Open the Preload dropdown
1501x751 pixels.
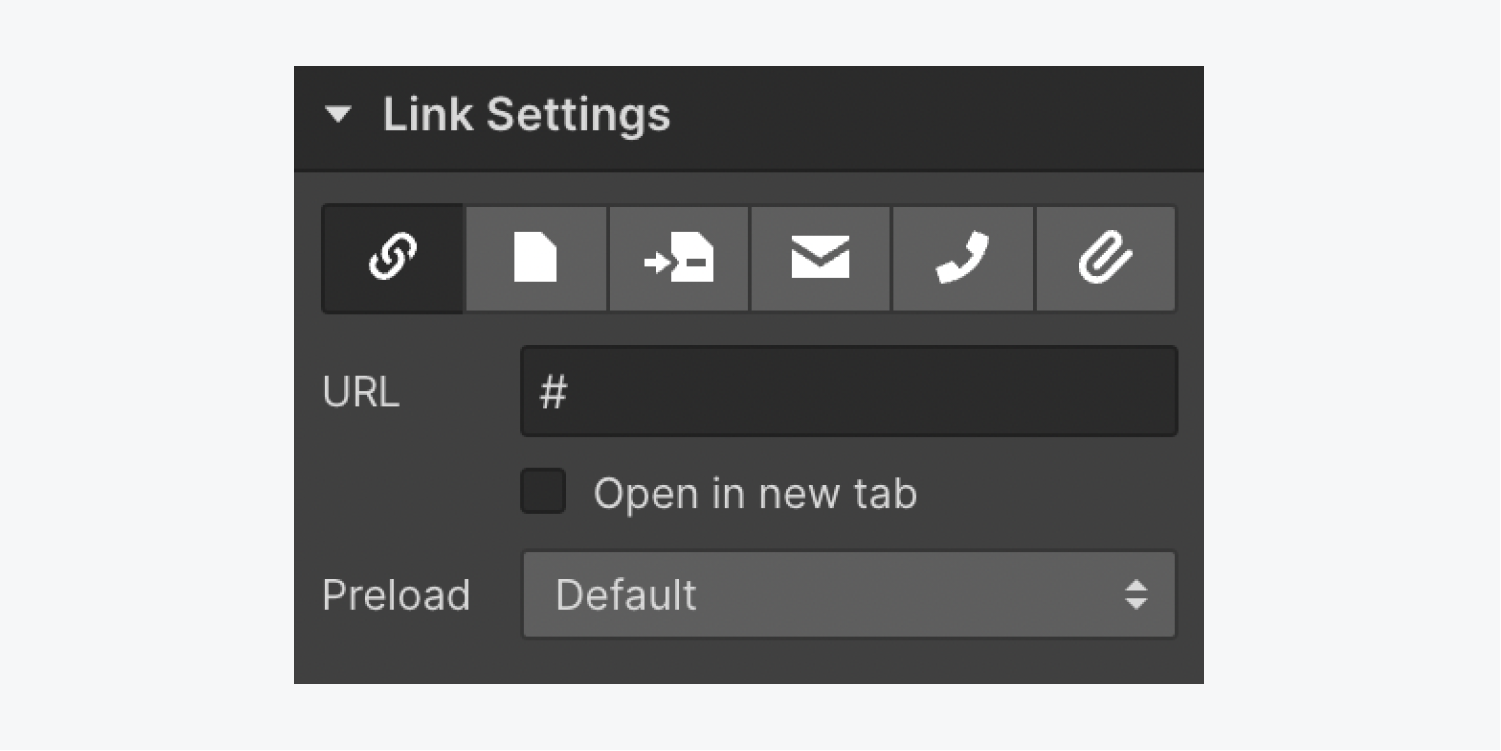pyautogui.click(x=849, y=594)
